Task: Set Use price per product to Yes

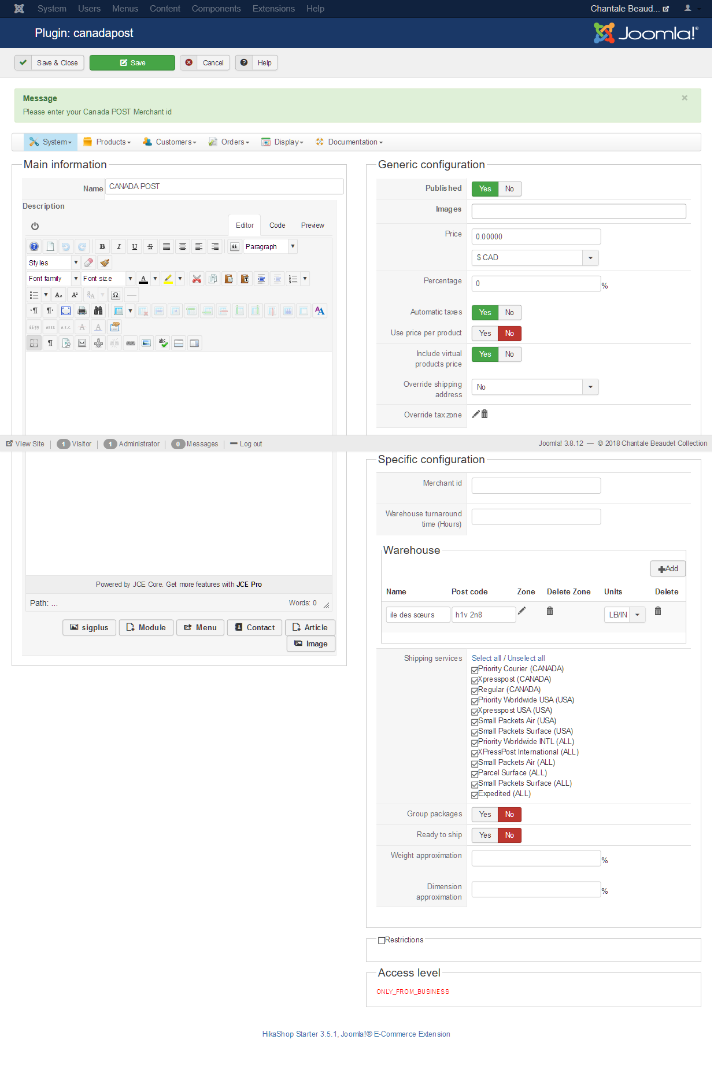Action: pos(485,333)
